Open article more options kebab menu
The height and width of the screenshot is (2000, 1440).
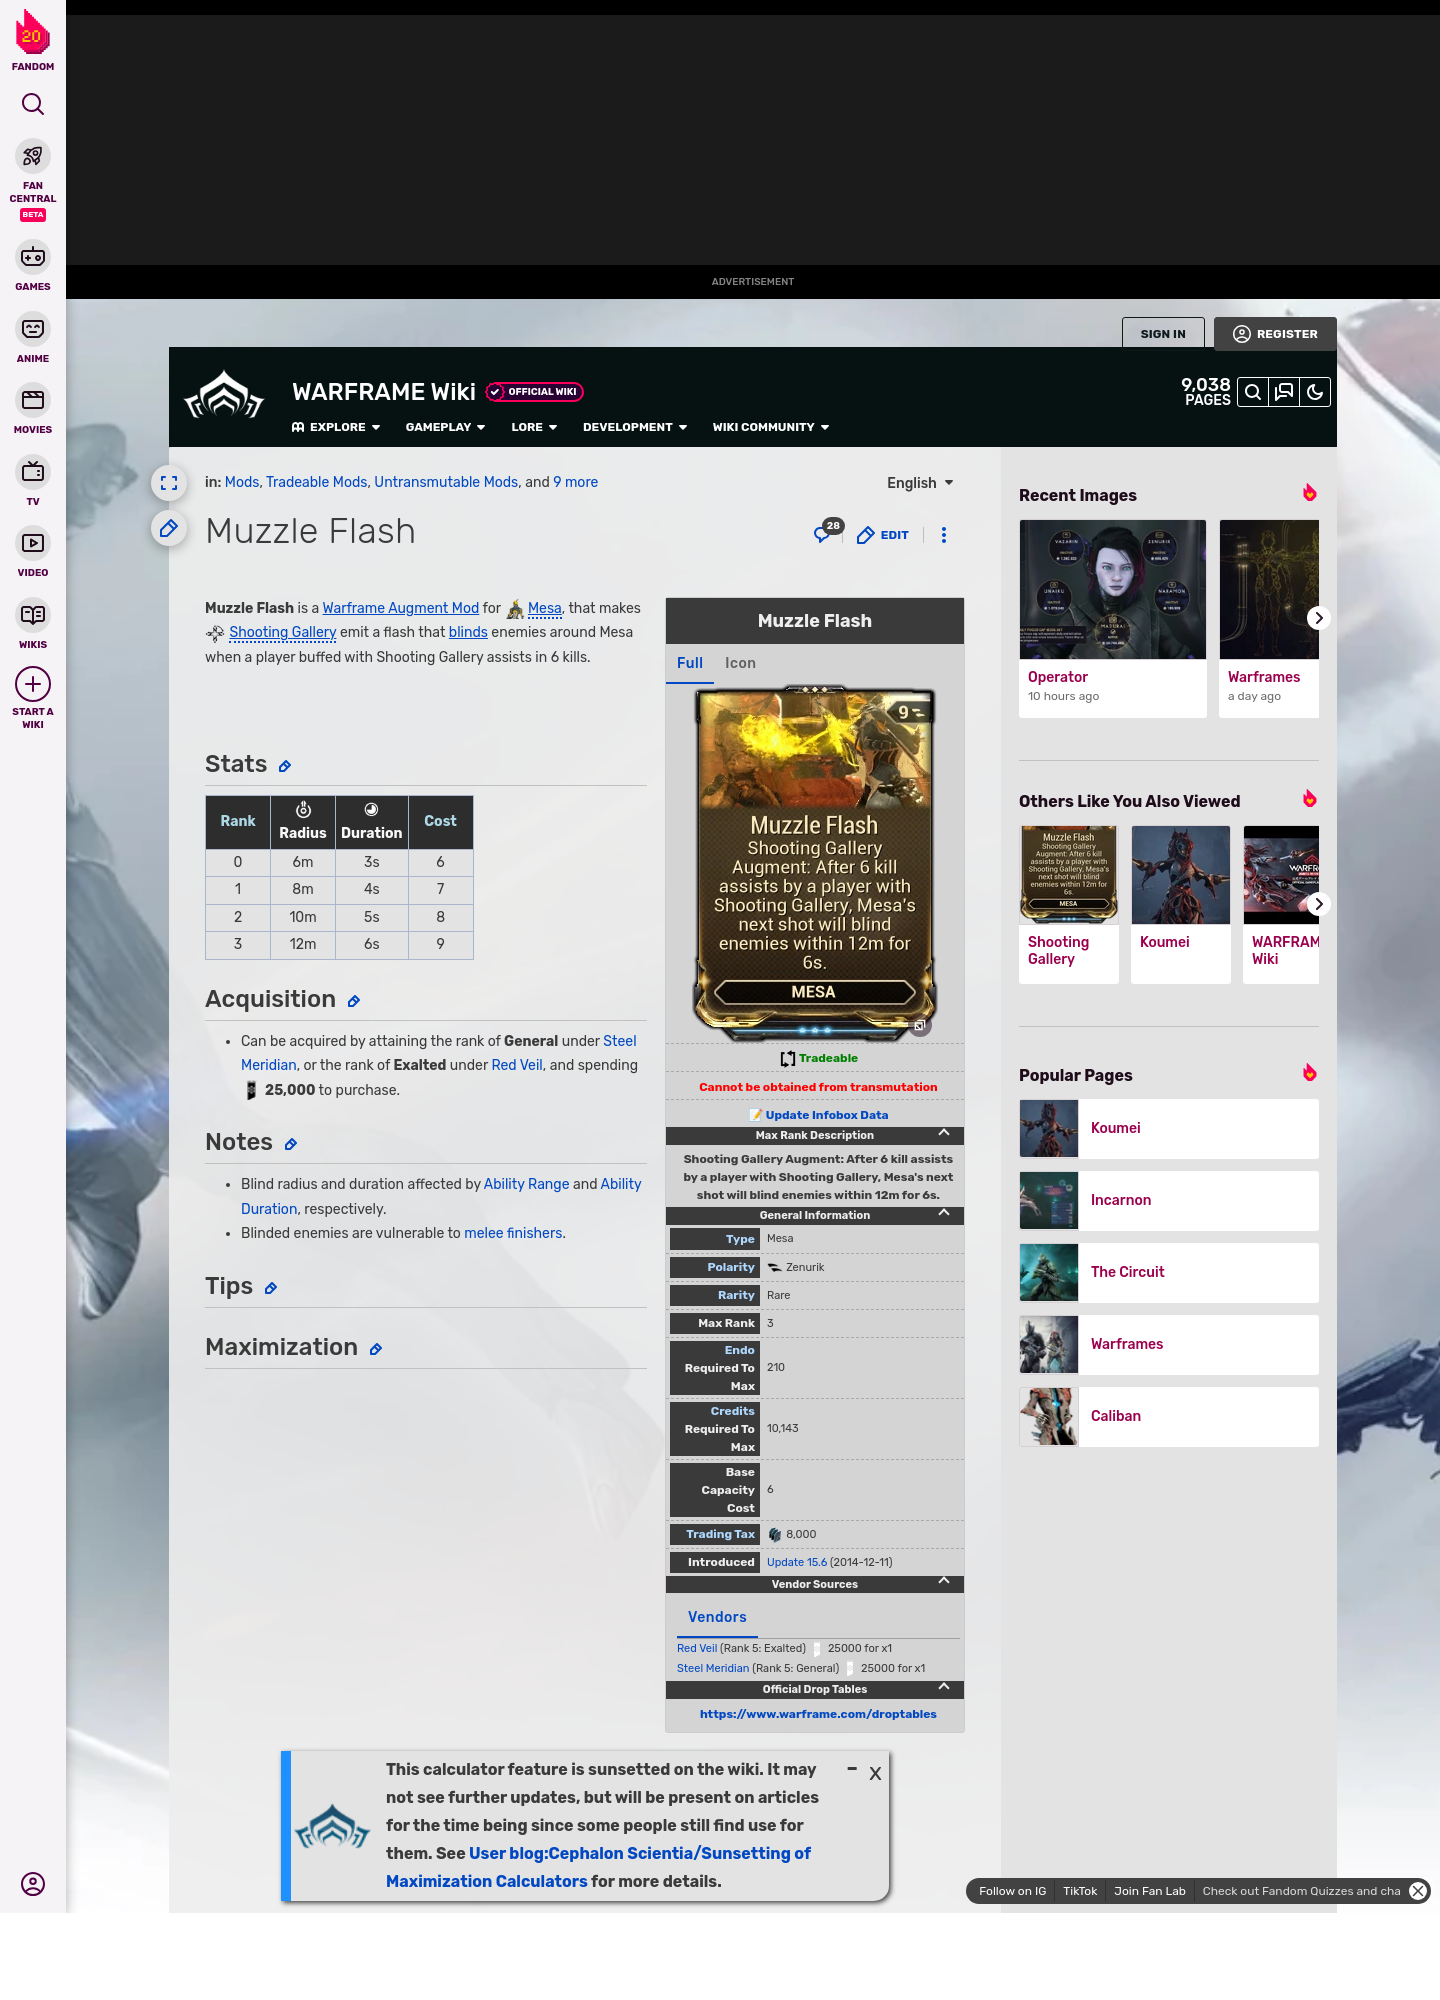pos(944,535)
